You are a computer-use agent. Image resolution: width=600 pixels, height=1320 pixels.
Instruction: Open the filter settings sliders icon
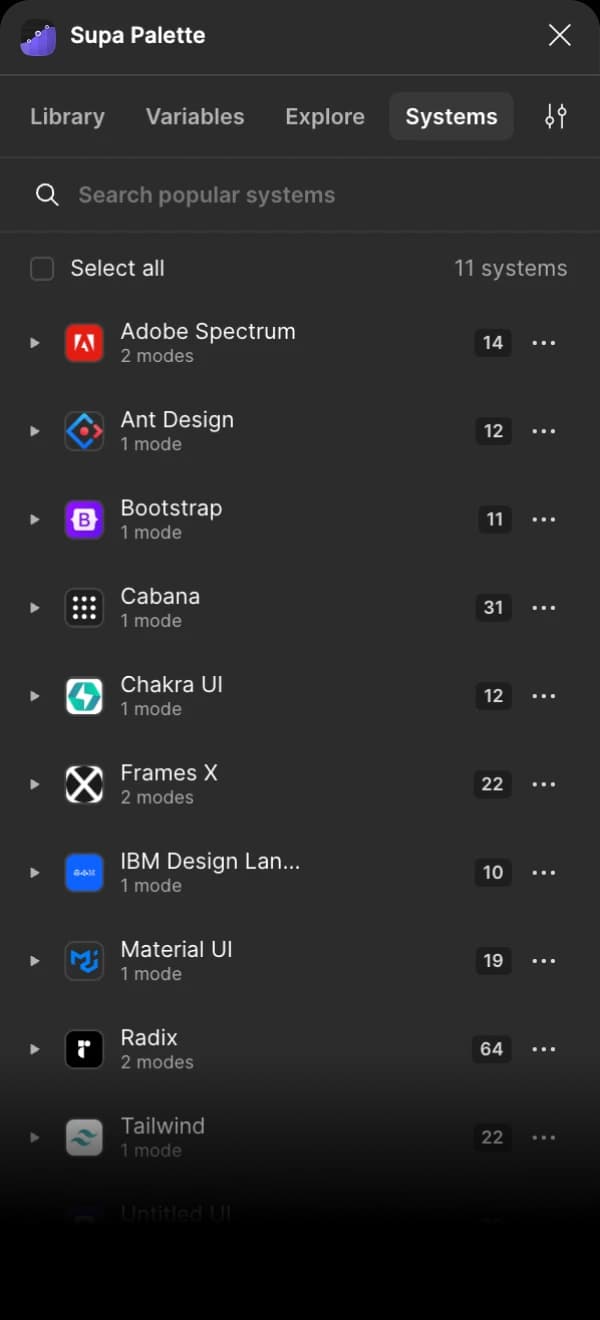click(556, 116)
